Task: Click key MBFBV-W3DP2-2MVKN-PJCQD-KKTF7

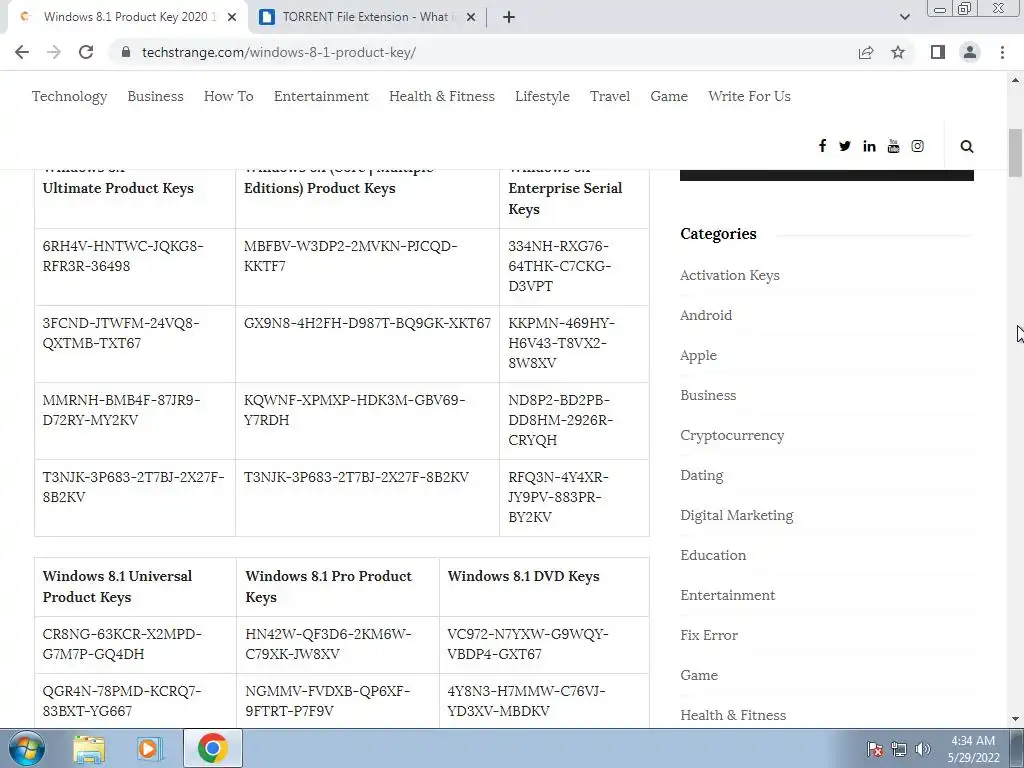Action: (351, 256)
